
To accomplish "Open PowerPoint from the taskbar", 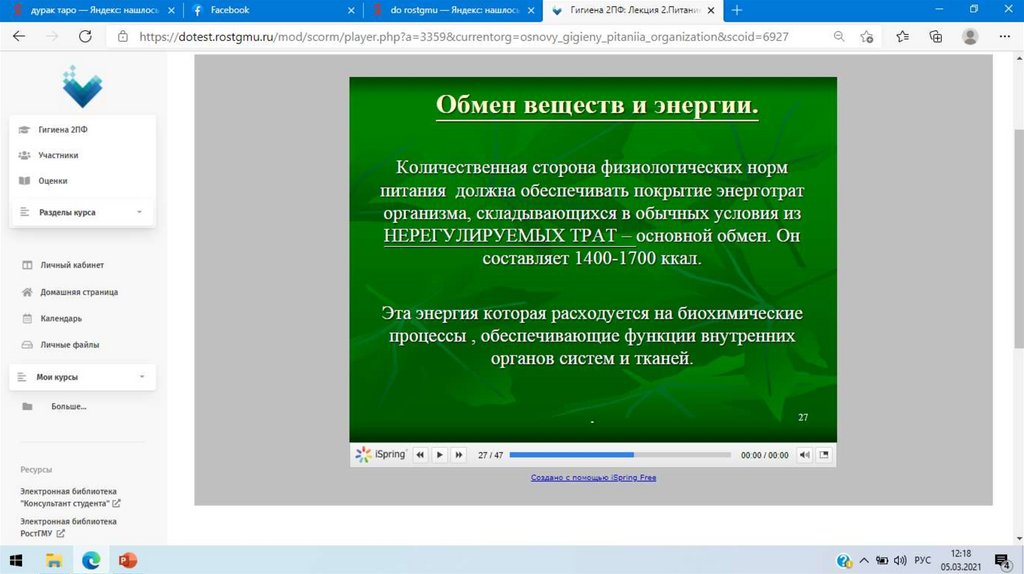I will pyautogui.click(x=127, y=560).
